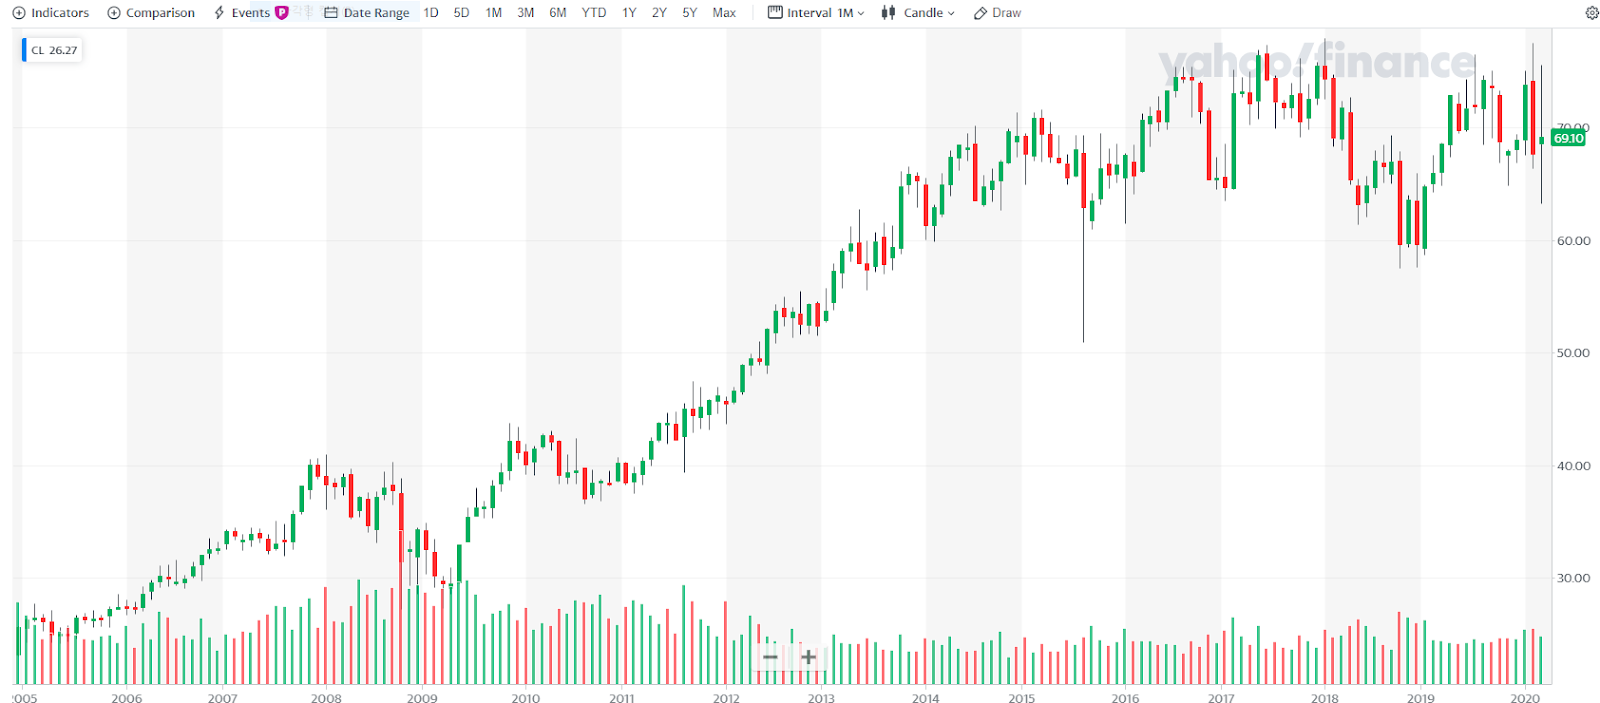Click the Date Range calendar icon

click(x=331, y=13)
